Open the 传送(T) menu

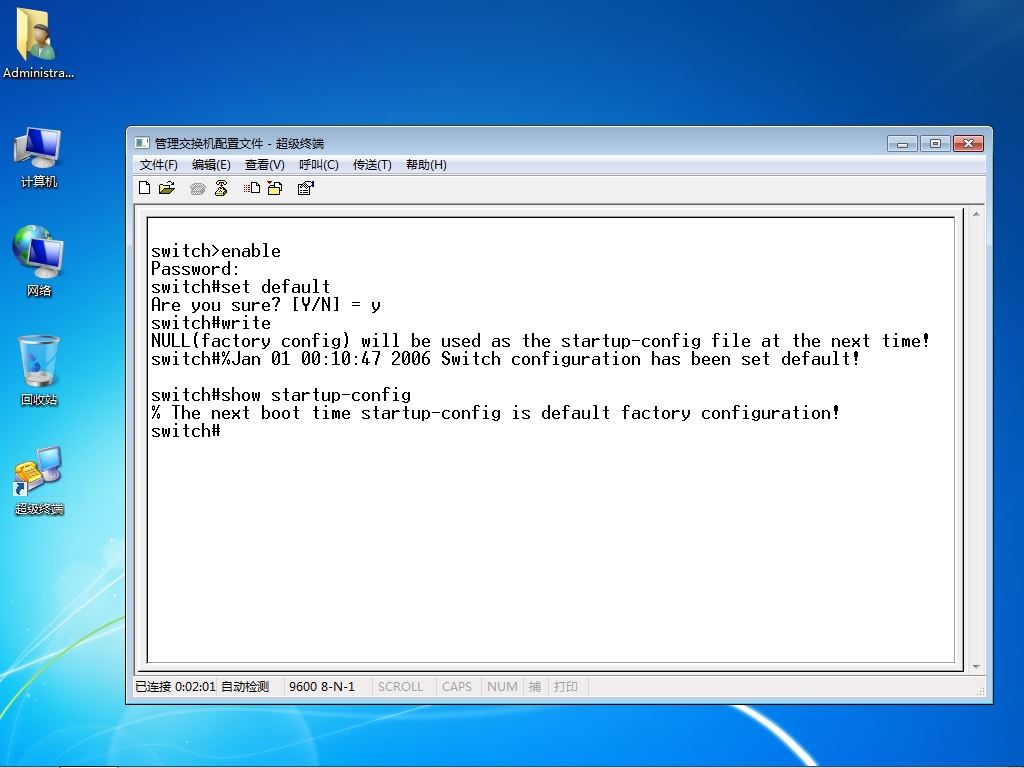(x=372, y=165)
